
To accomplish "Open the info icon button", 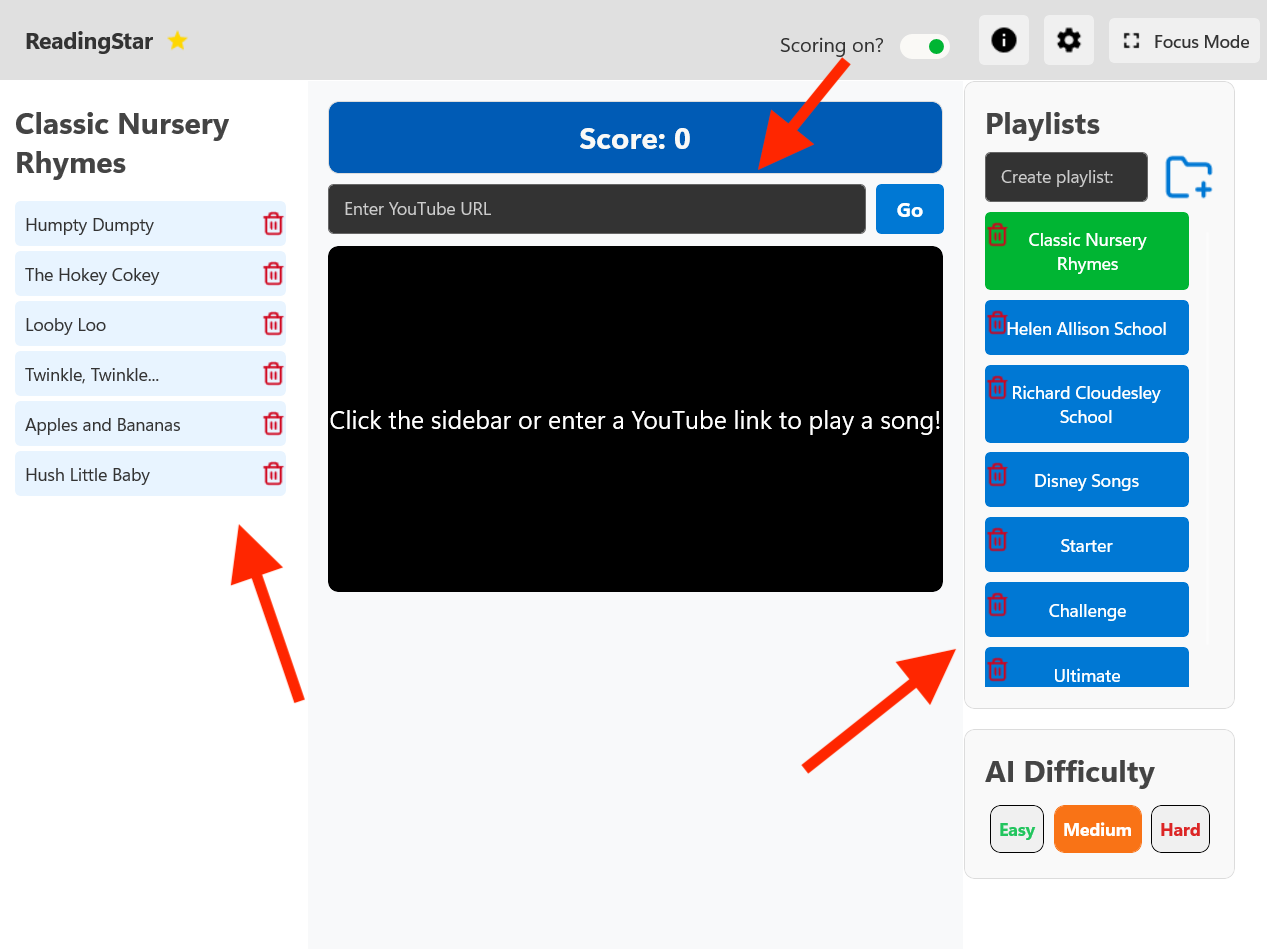I will tap(1003, 41).
